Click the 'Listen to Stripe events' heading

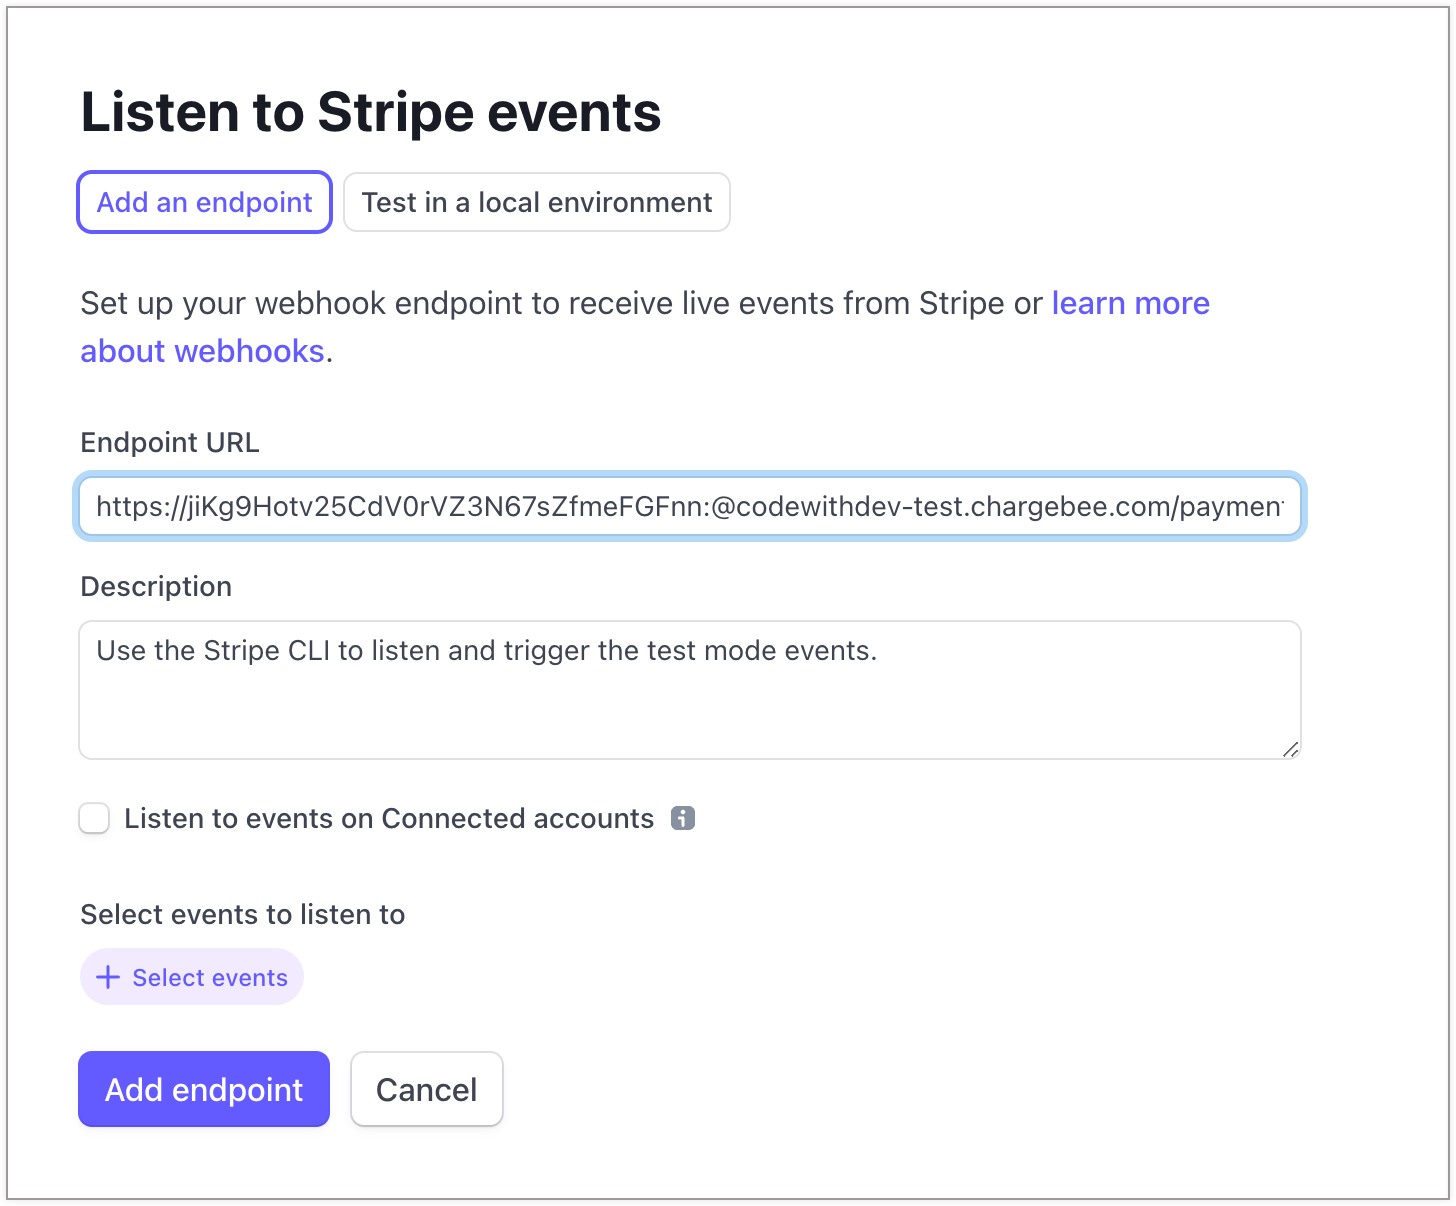pyautogui.click(x=370, y=111)
